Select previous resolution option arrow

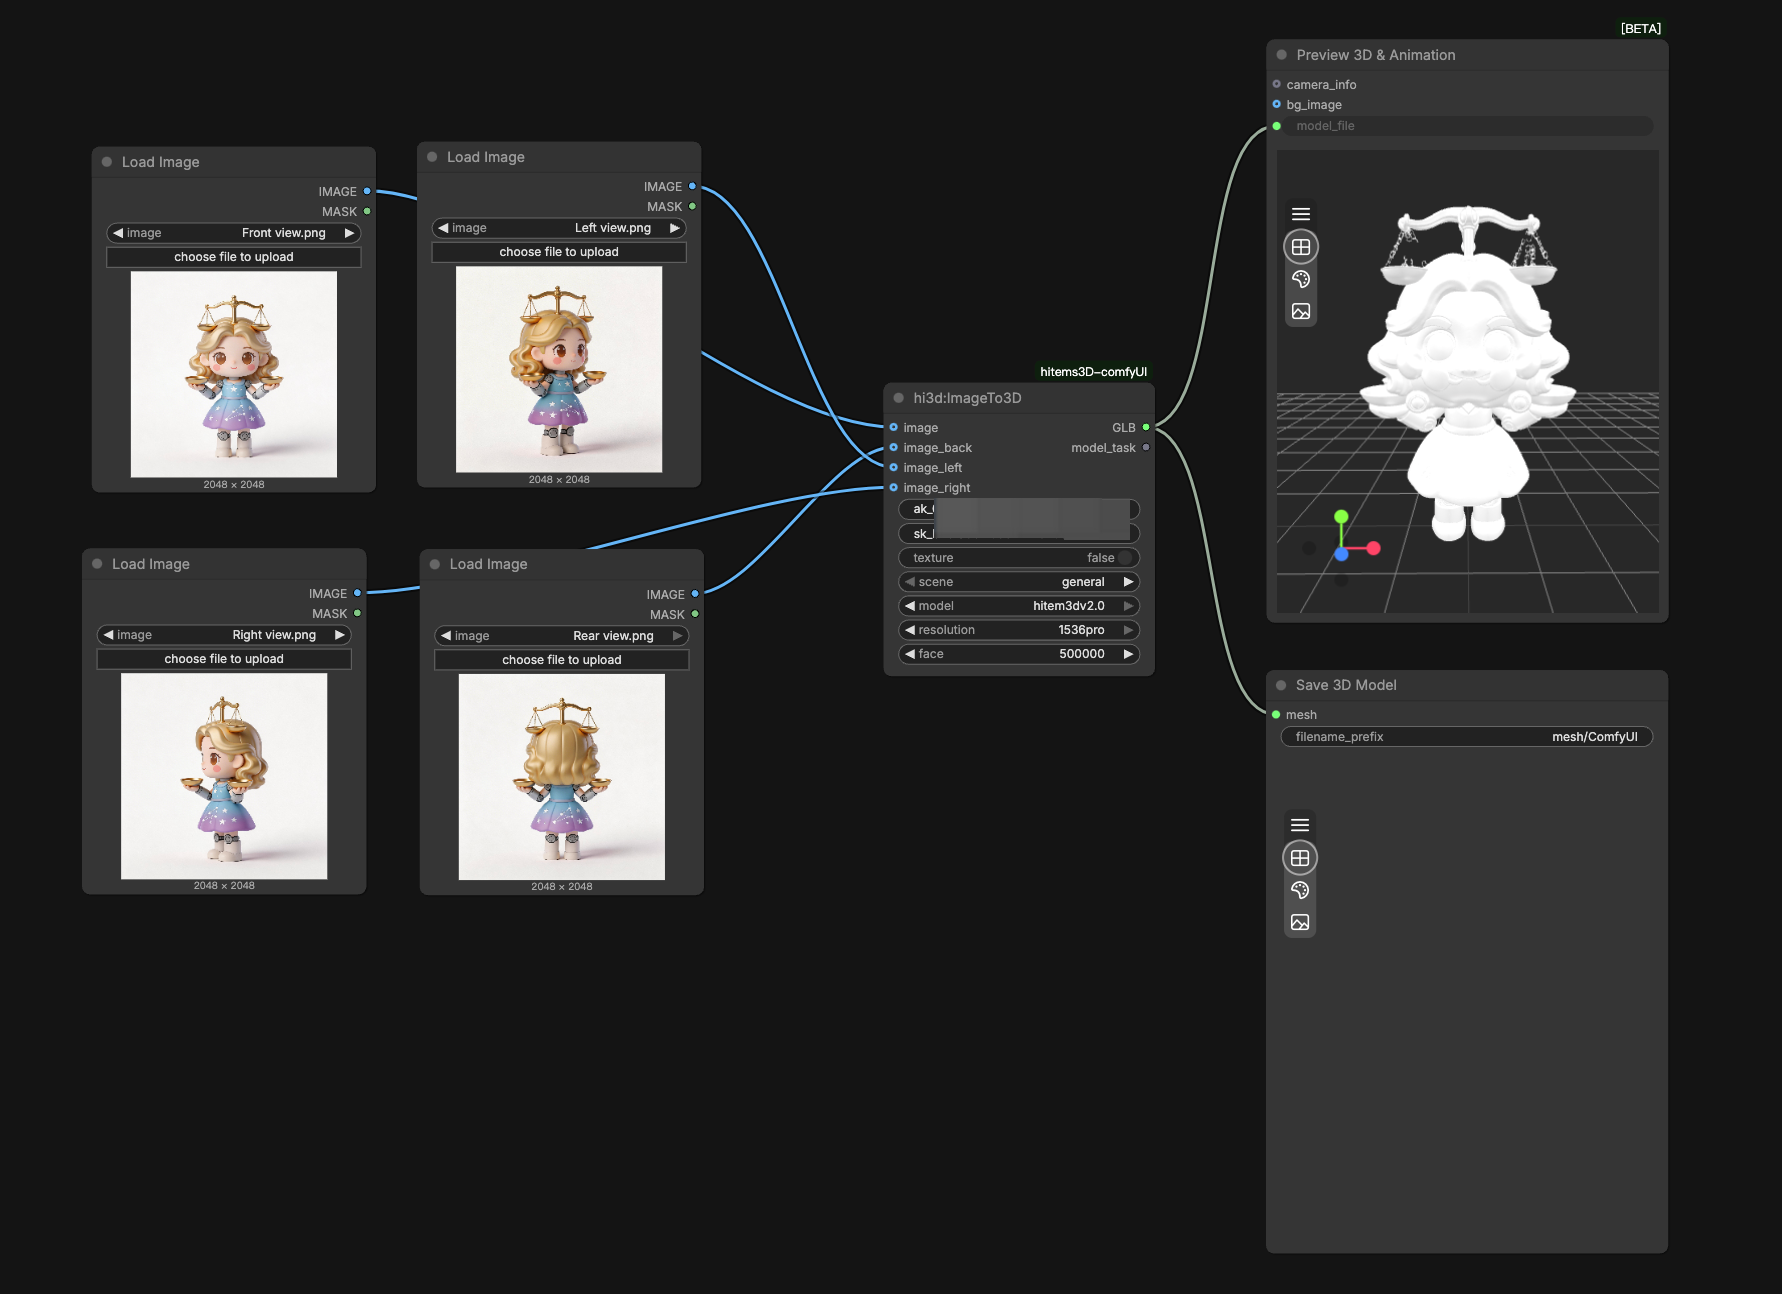click(x=909, y=630)
